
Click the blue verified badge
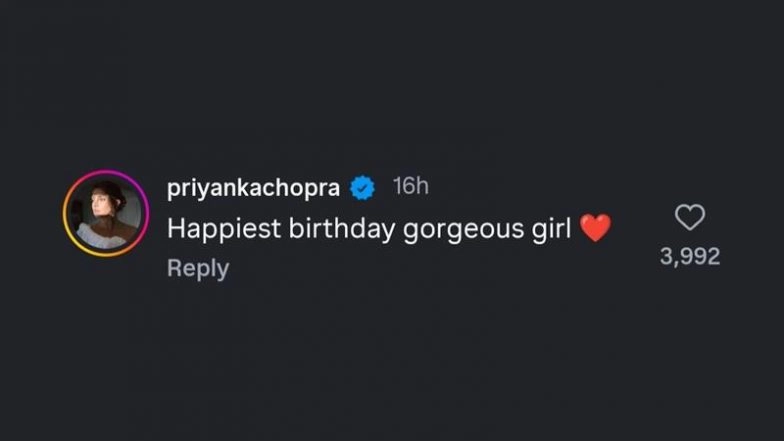(361, 187)
